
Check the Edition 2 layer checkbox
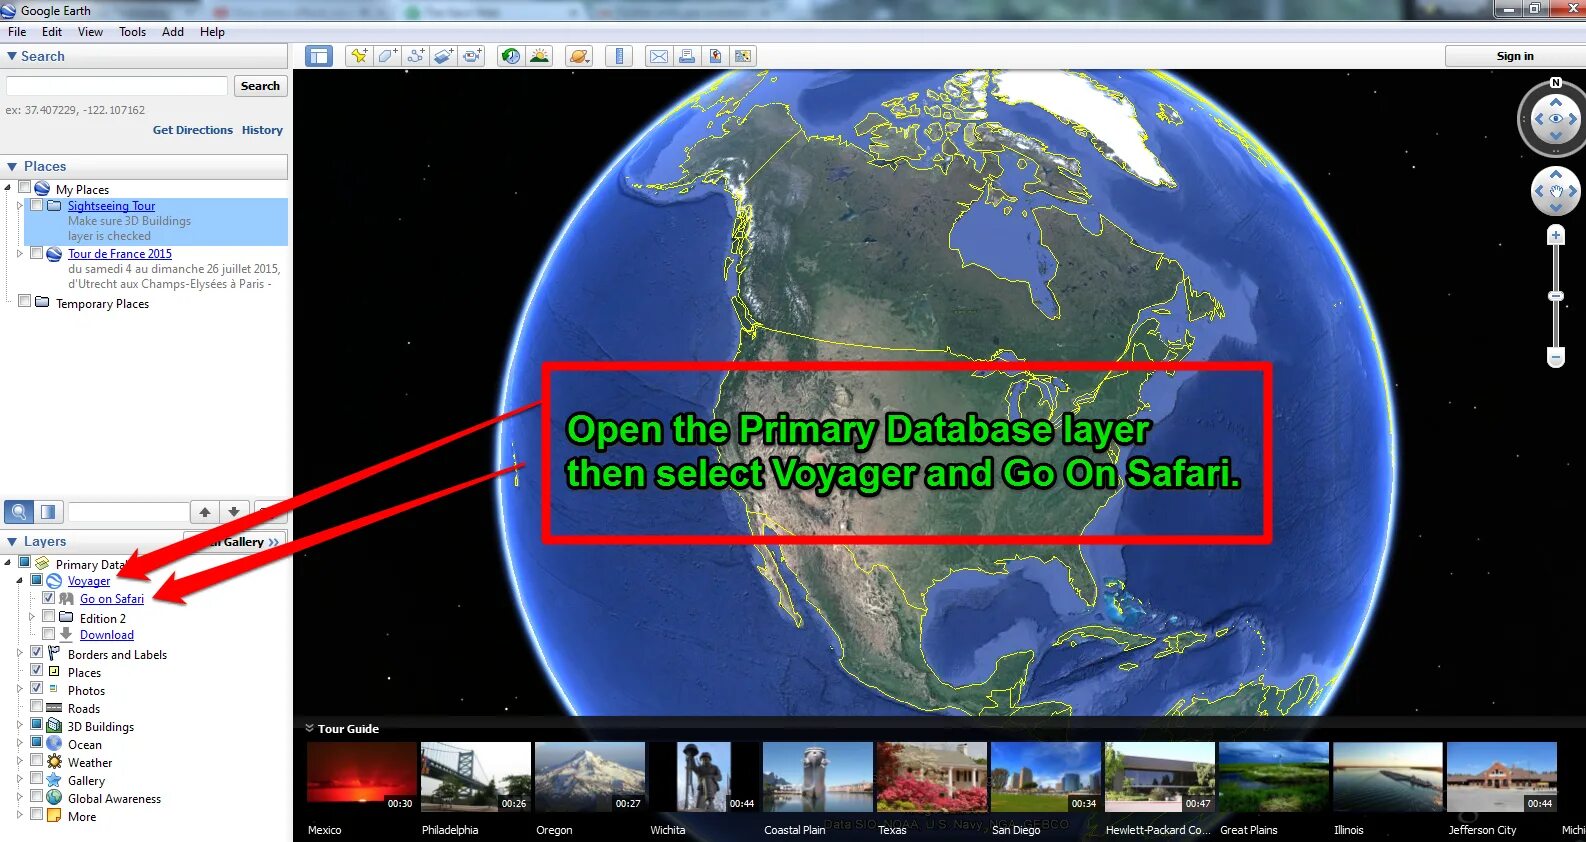(48, 617)
